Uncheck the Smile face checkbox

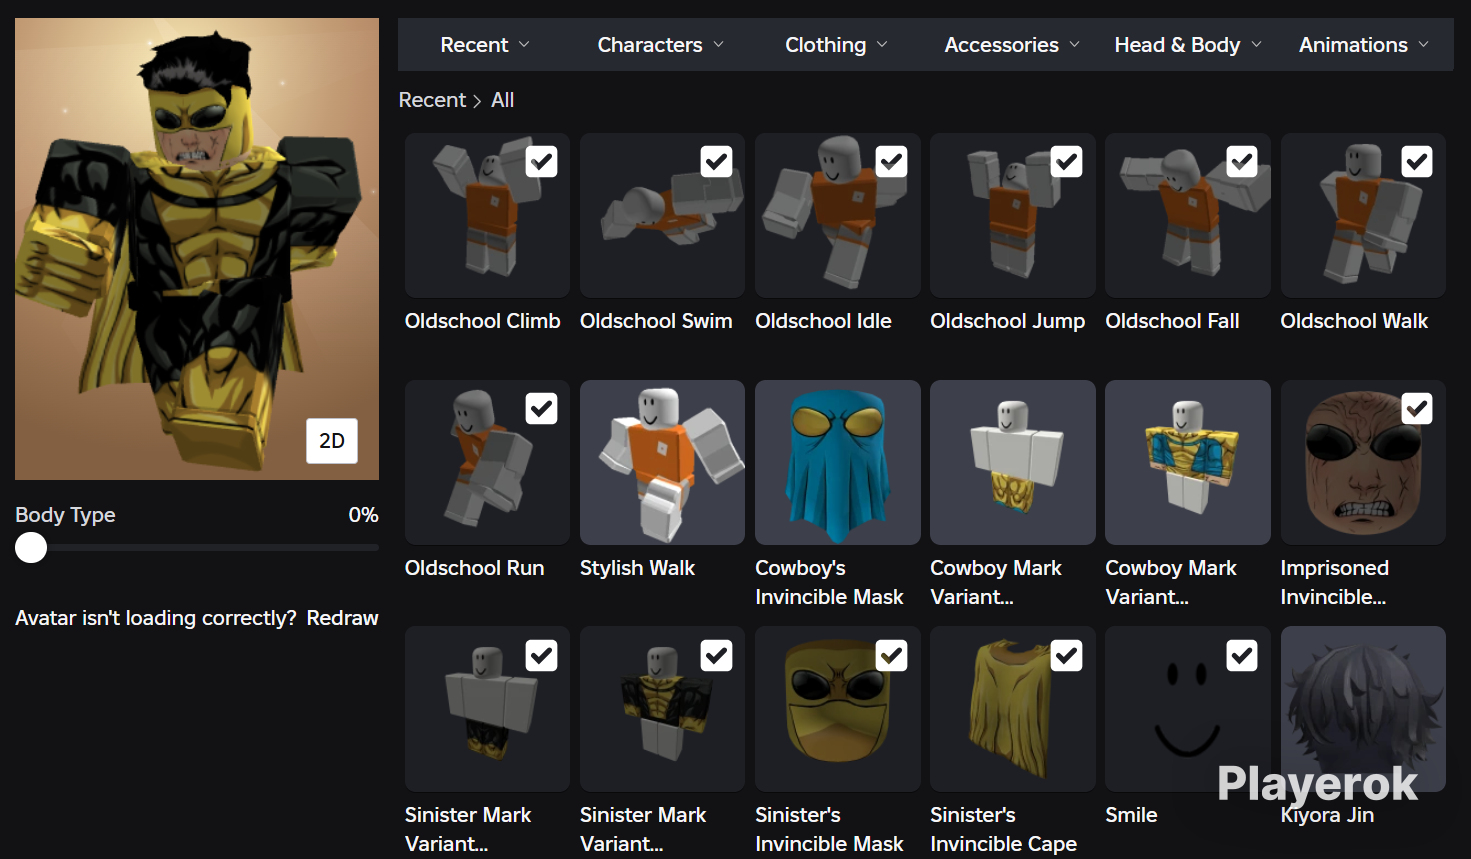[x=1242, y=656]
